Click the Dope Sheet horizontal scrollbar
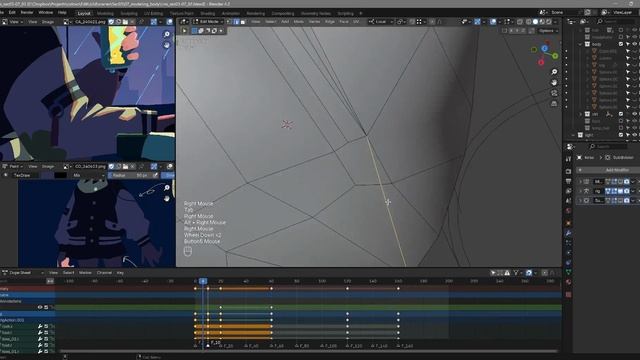Viewport: 640px width, 360px height. (x=309, y=351)
